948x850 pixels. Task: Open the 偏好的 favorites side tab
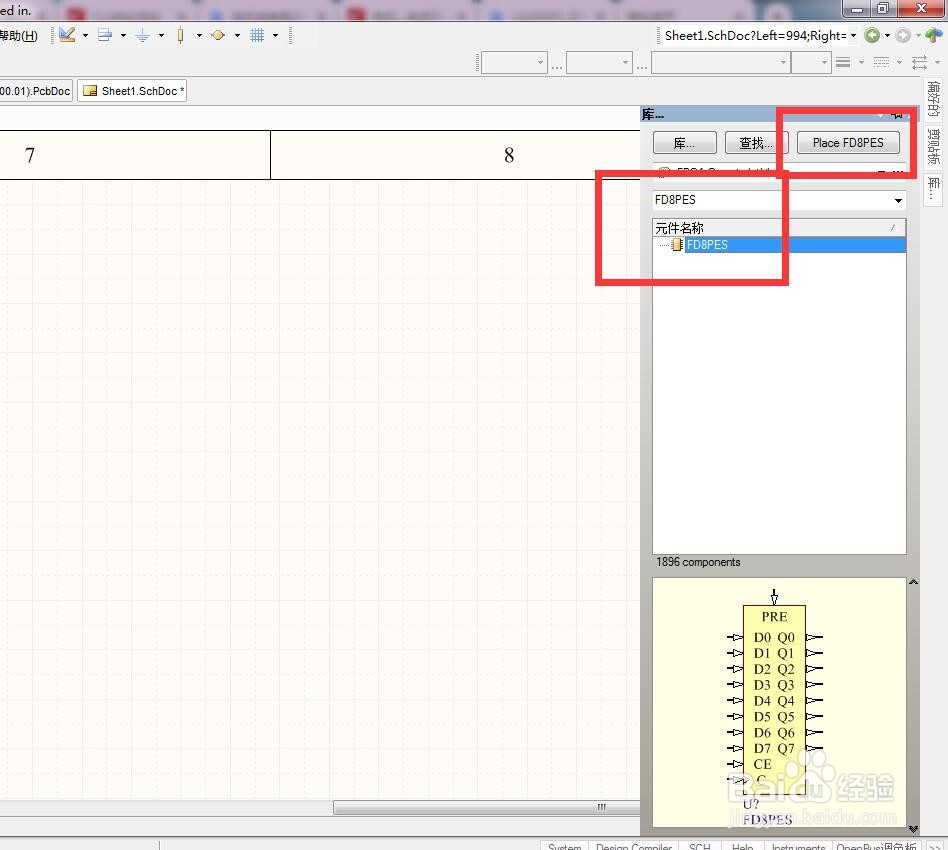point(933,99)
